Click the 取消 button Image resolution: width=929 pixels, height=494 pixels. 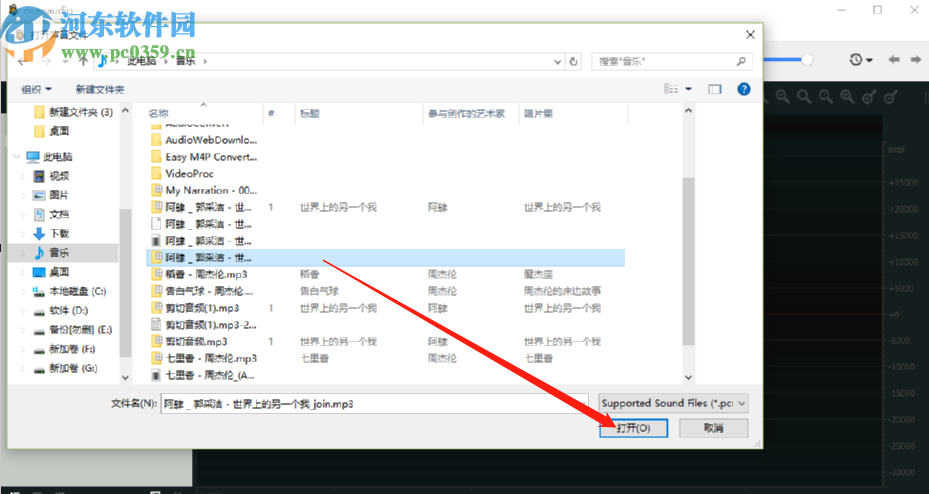click(713, 428)
